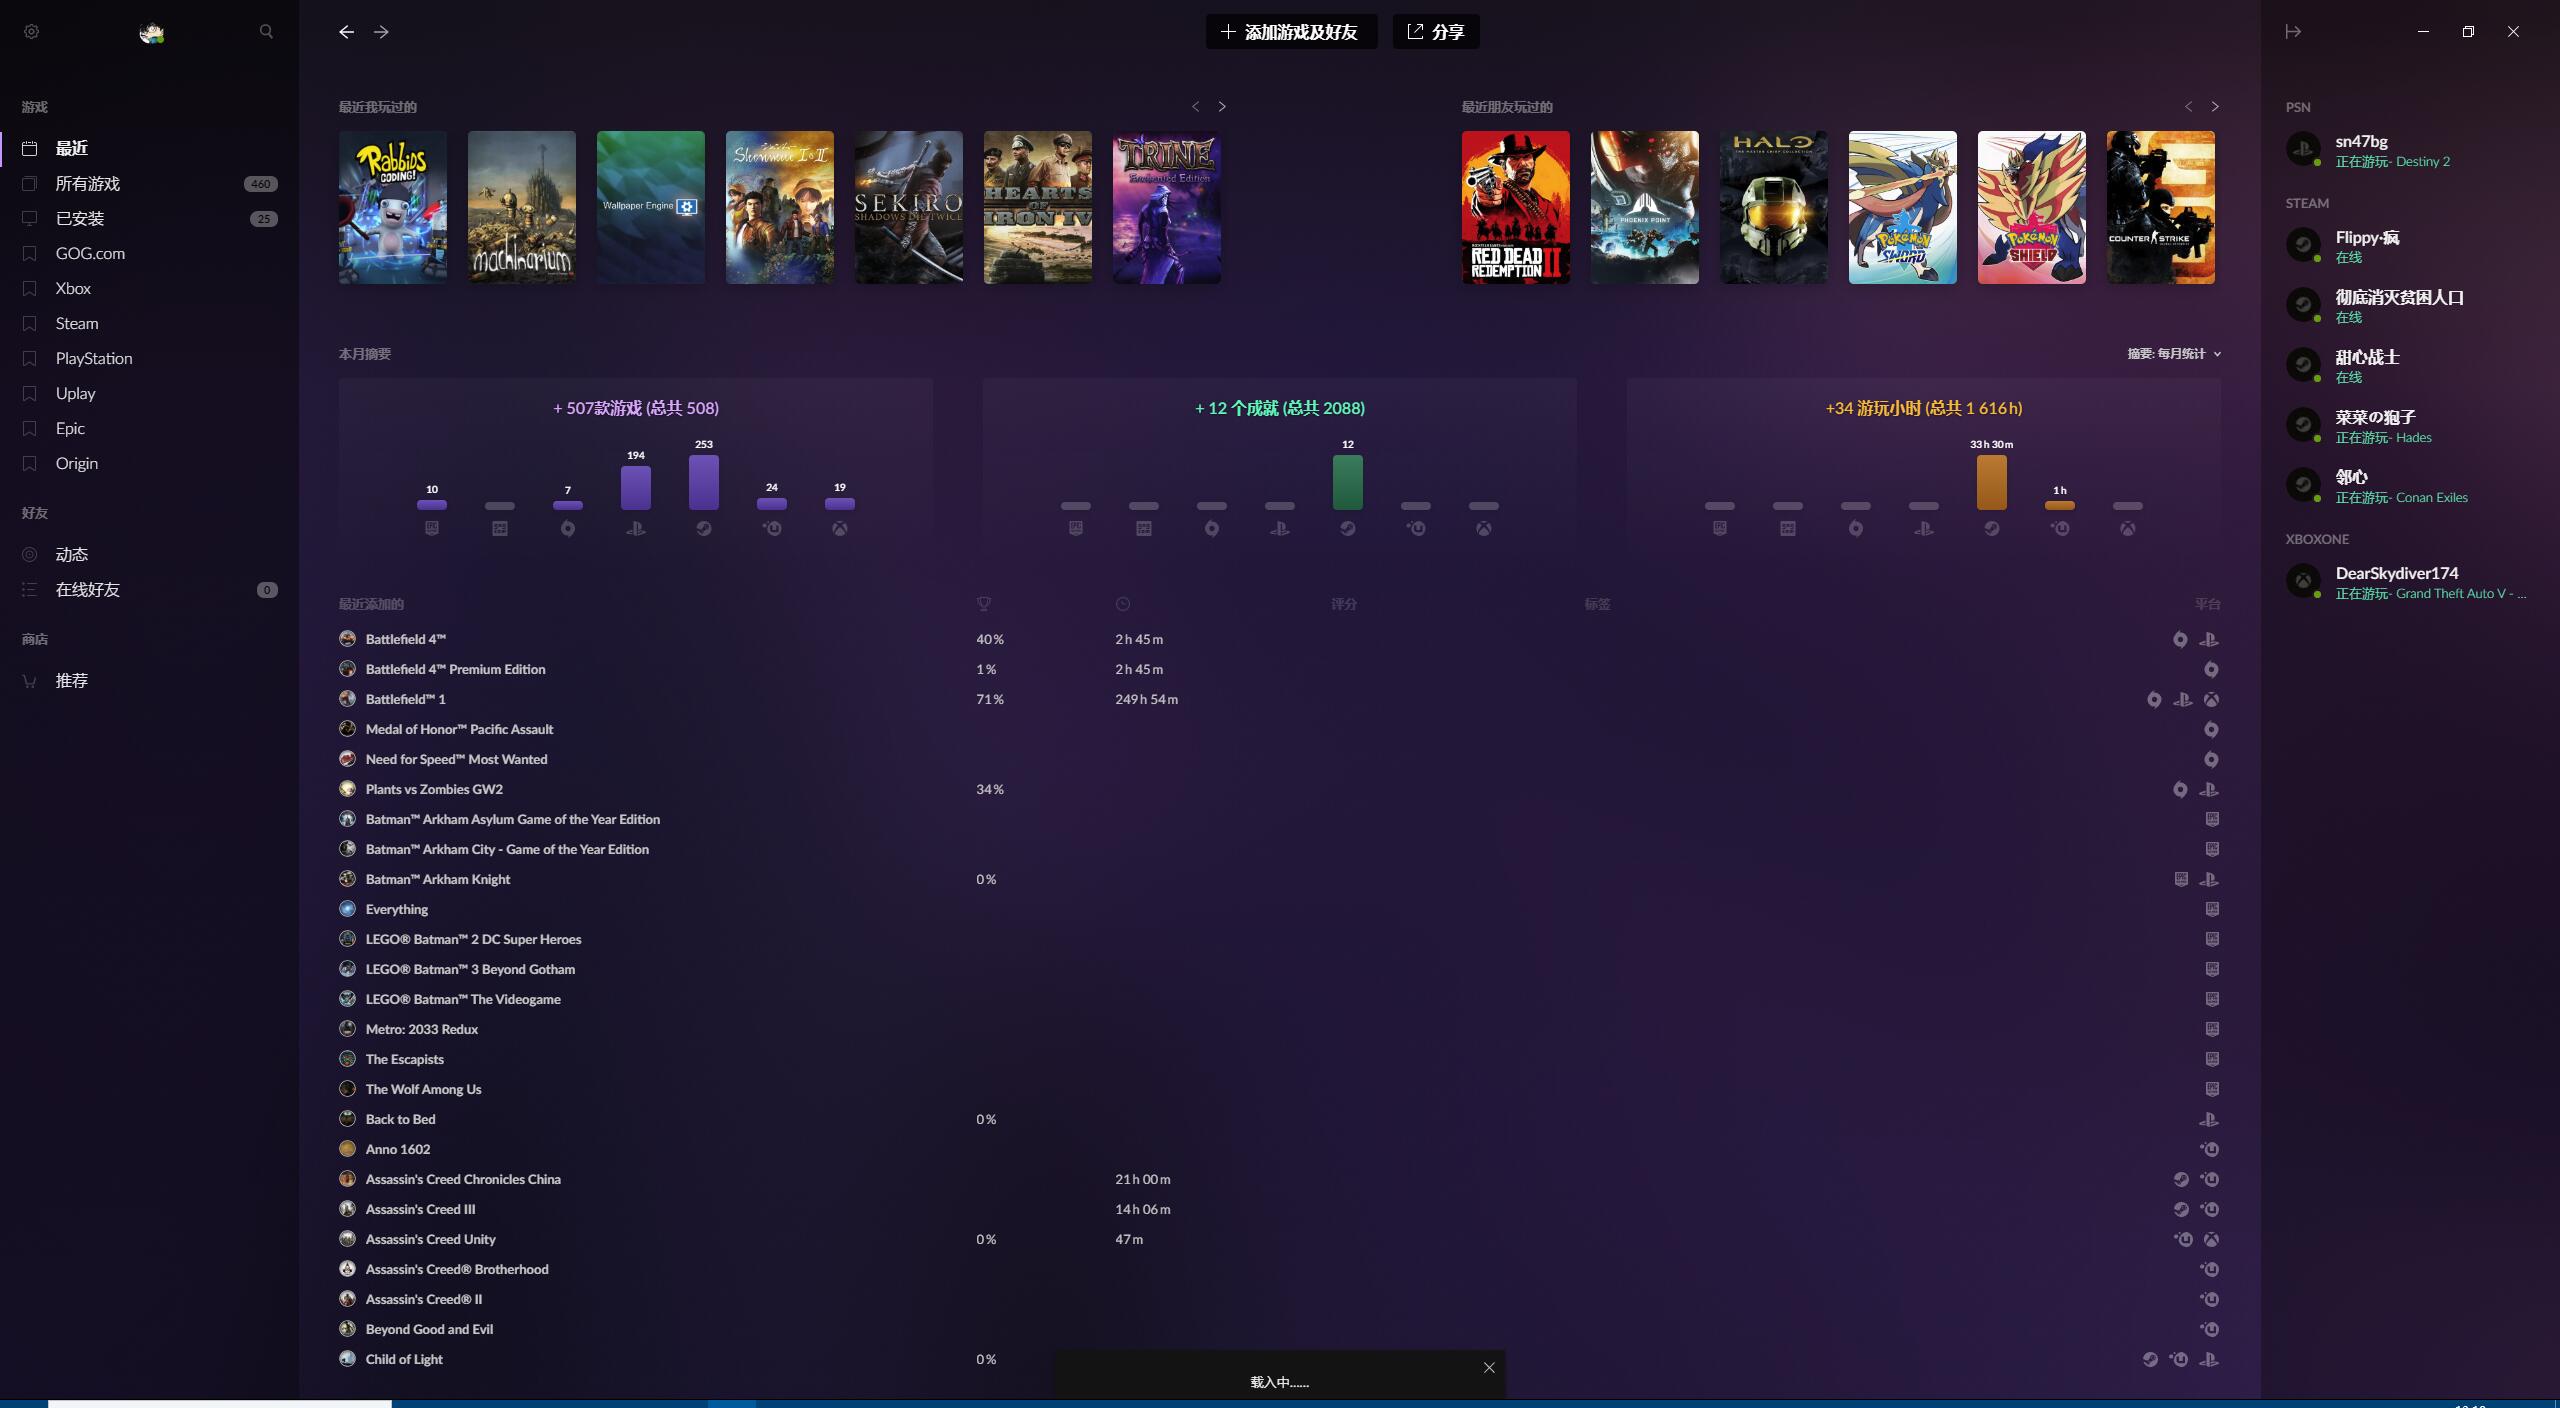Go back with the left arrow
This screenshot has height=1408, width=2560.
(346, 32)
